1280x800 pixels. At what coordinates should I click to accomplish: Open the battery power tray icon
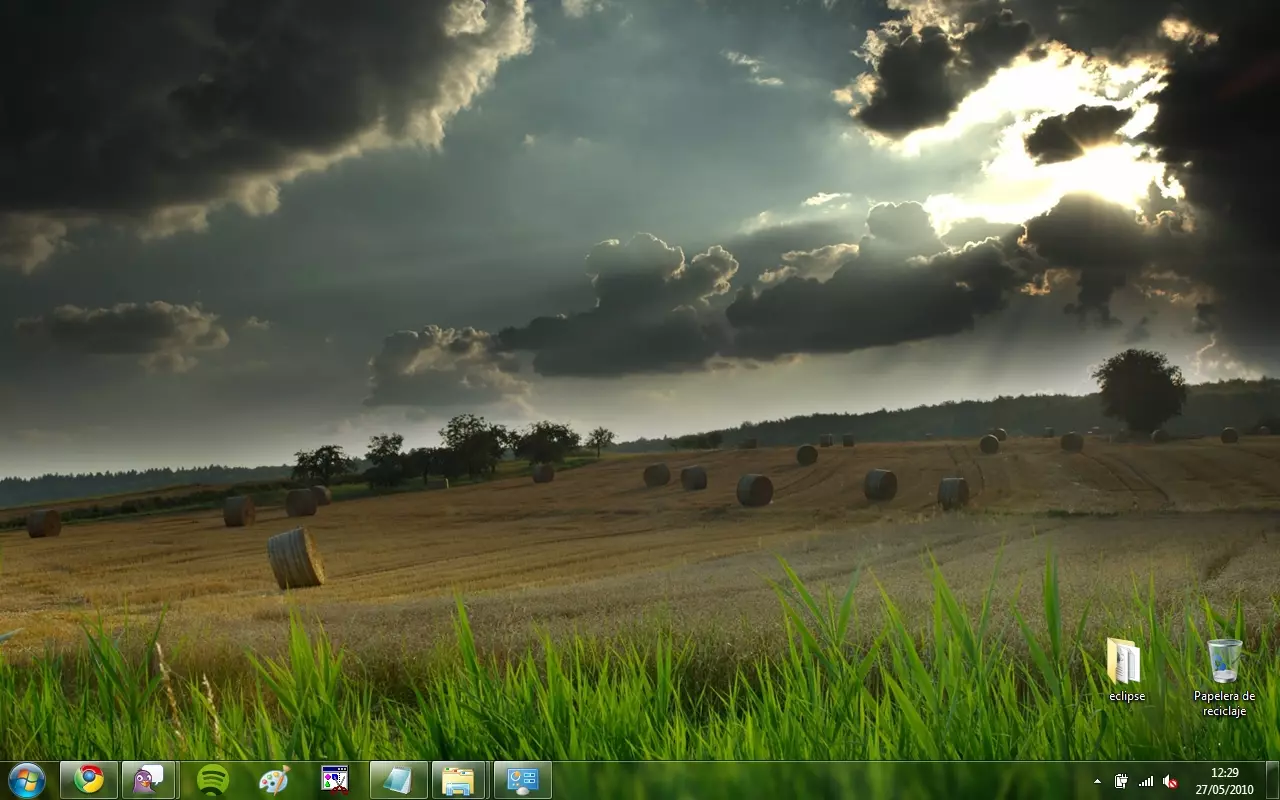click(1121, 781)
